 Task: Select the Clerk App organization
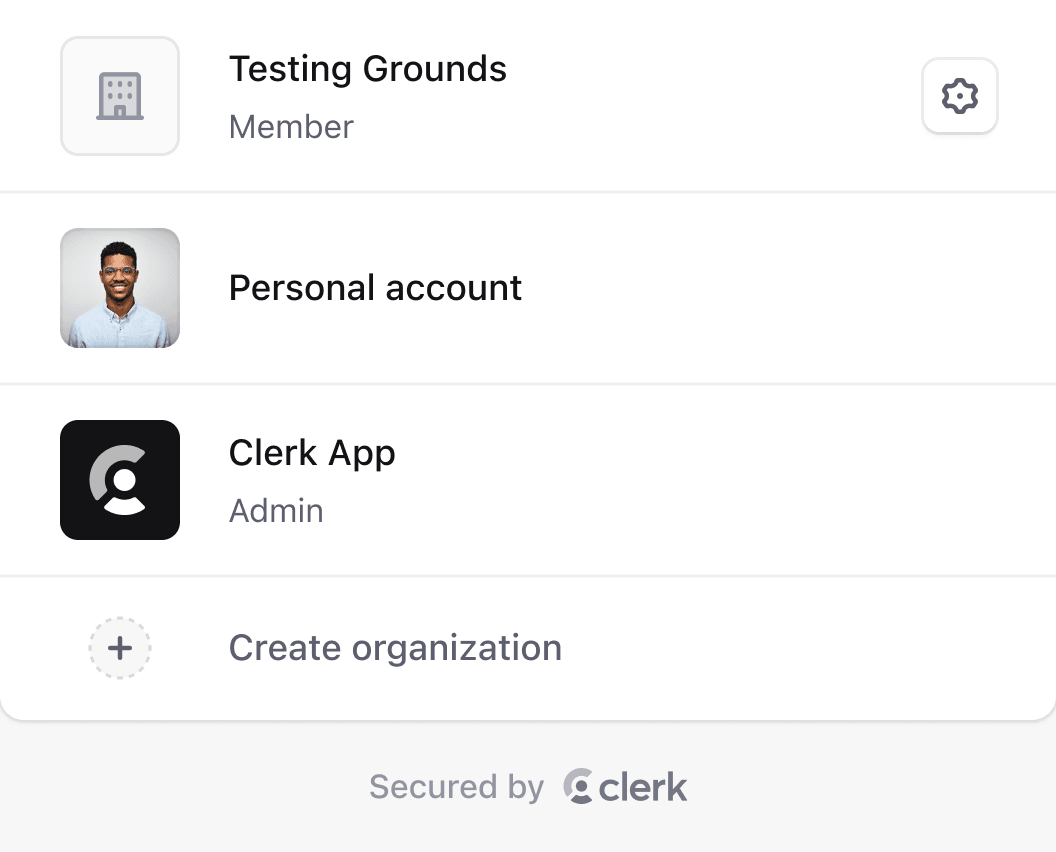pos(500,480)
